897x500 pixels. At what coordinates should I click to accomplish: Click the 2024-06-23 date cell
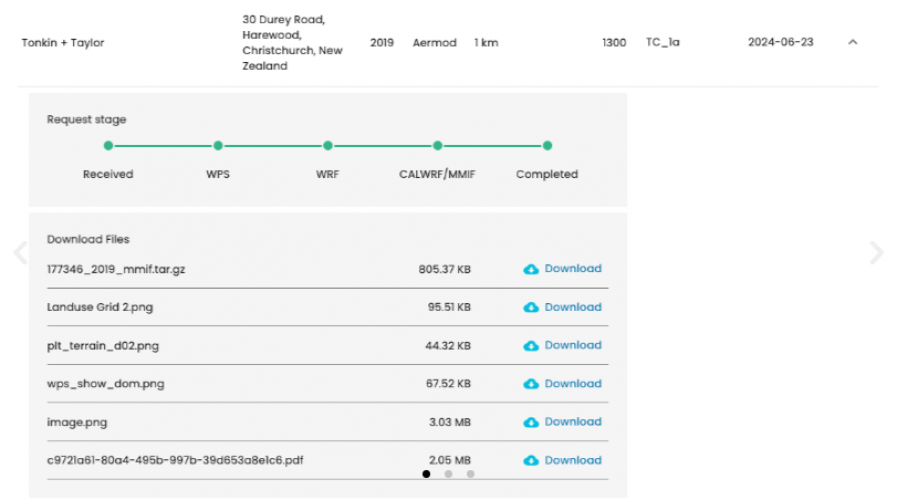[x=780, y=42]
